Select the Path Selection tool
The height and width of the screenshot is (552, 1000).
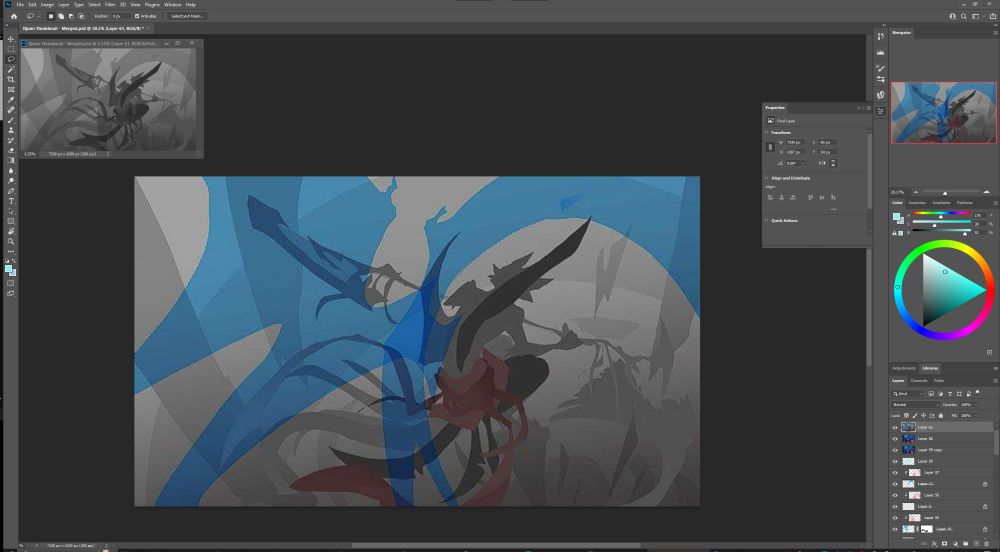[11, 211]
